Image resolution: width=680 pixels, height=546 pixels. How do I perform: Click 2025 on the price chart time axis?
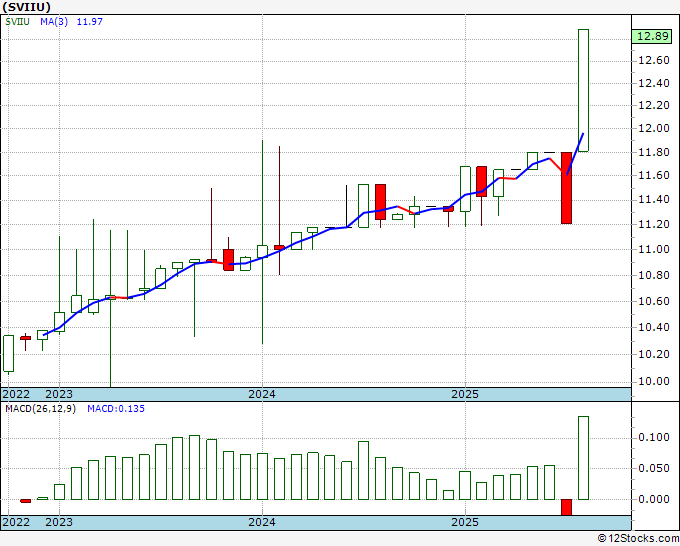(x=465, y=394)
